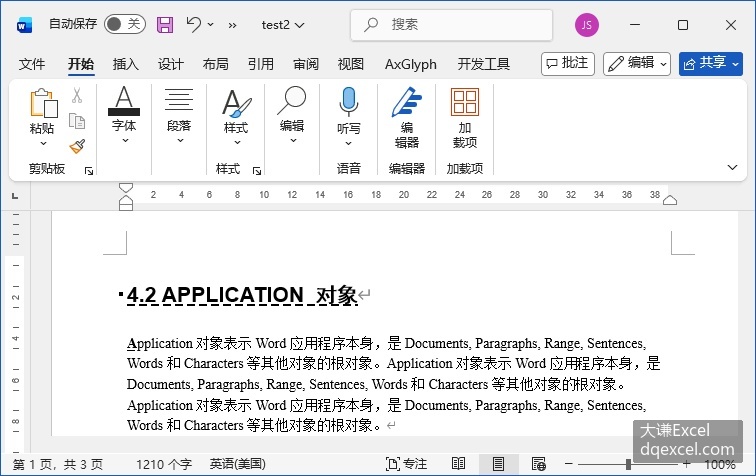Enable 专注 focus mode
Screen dimensions: 756x476
tap(406, 464)
